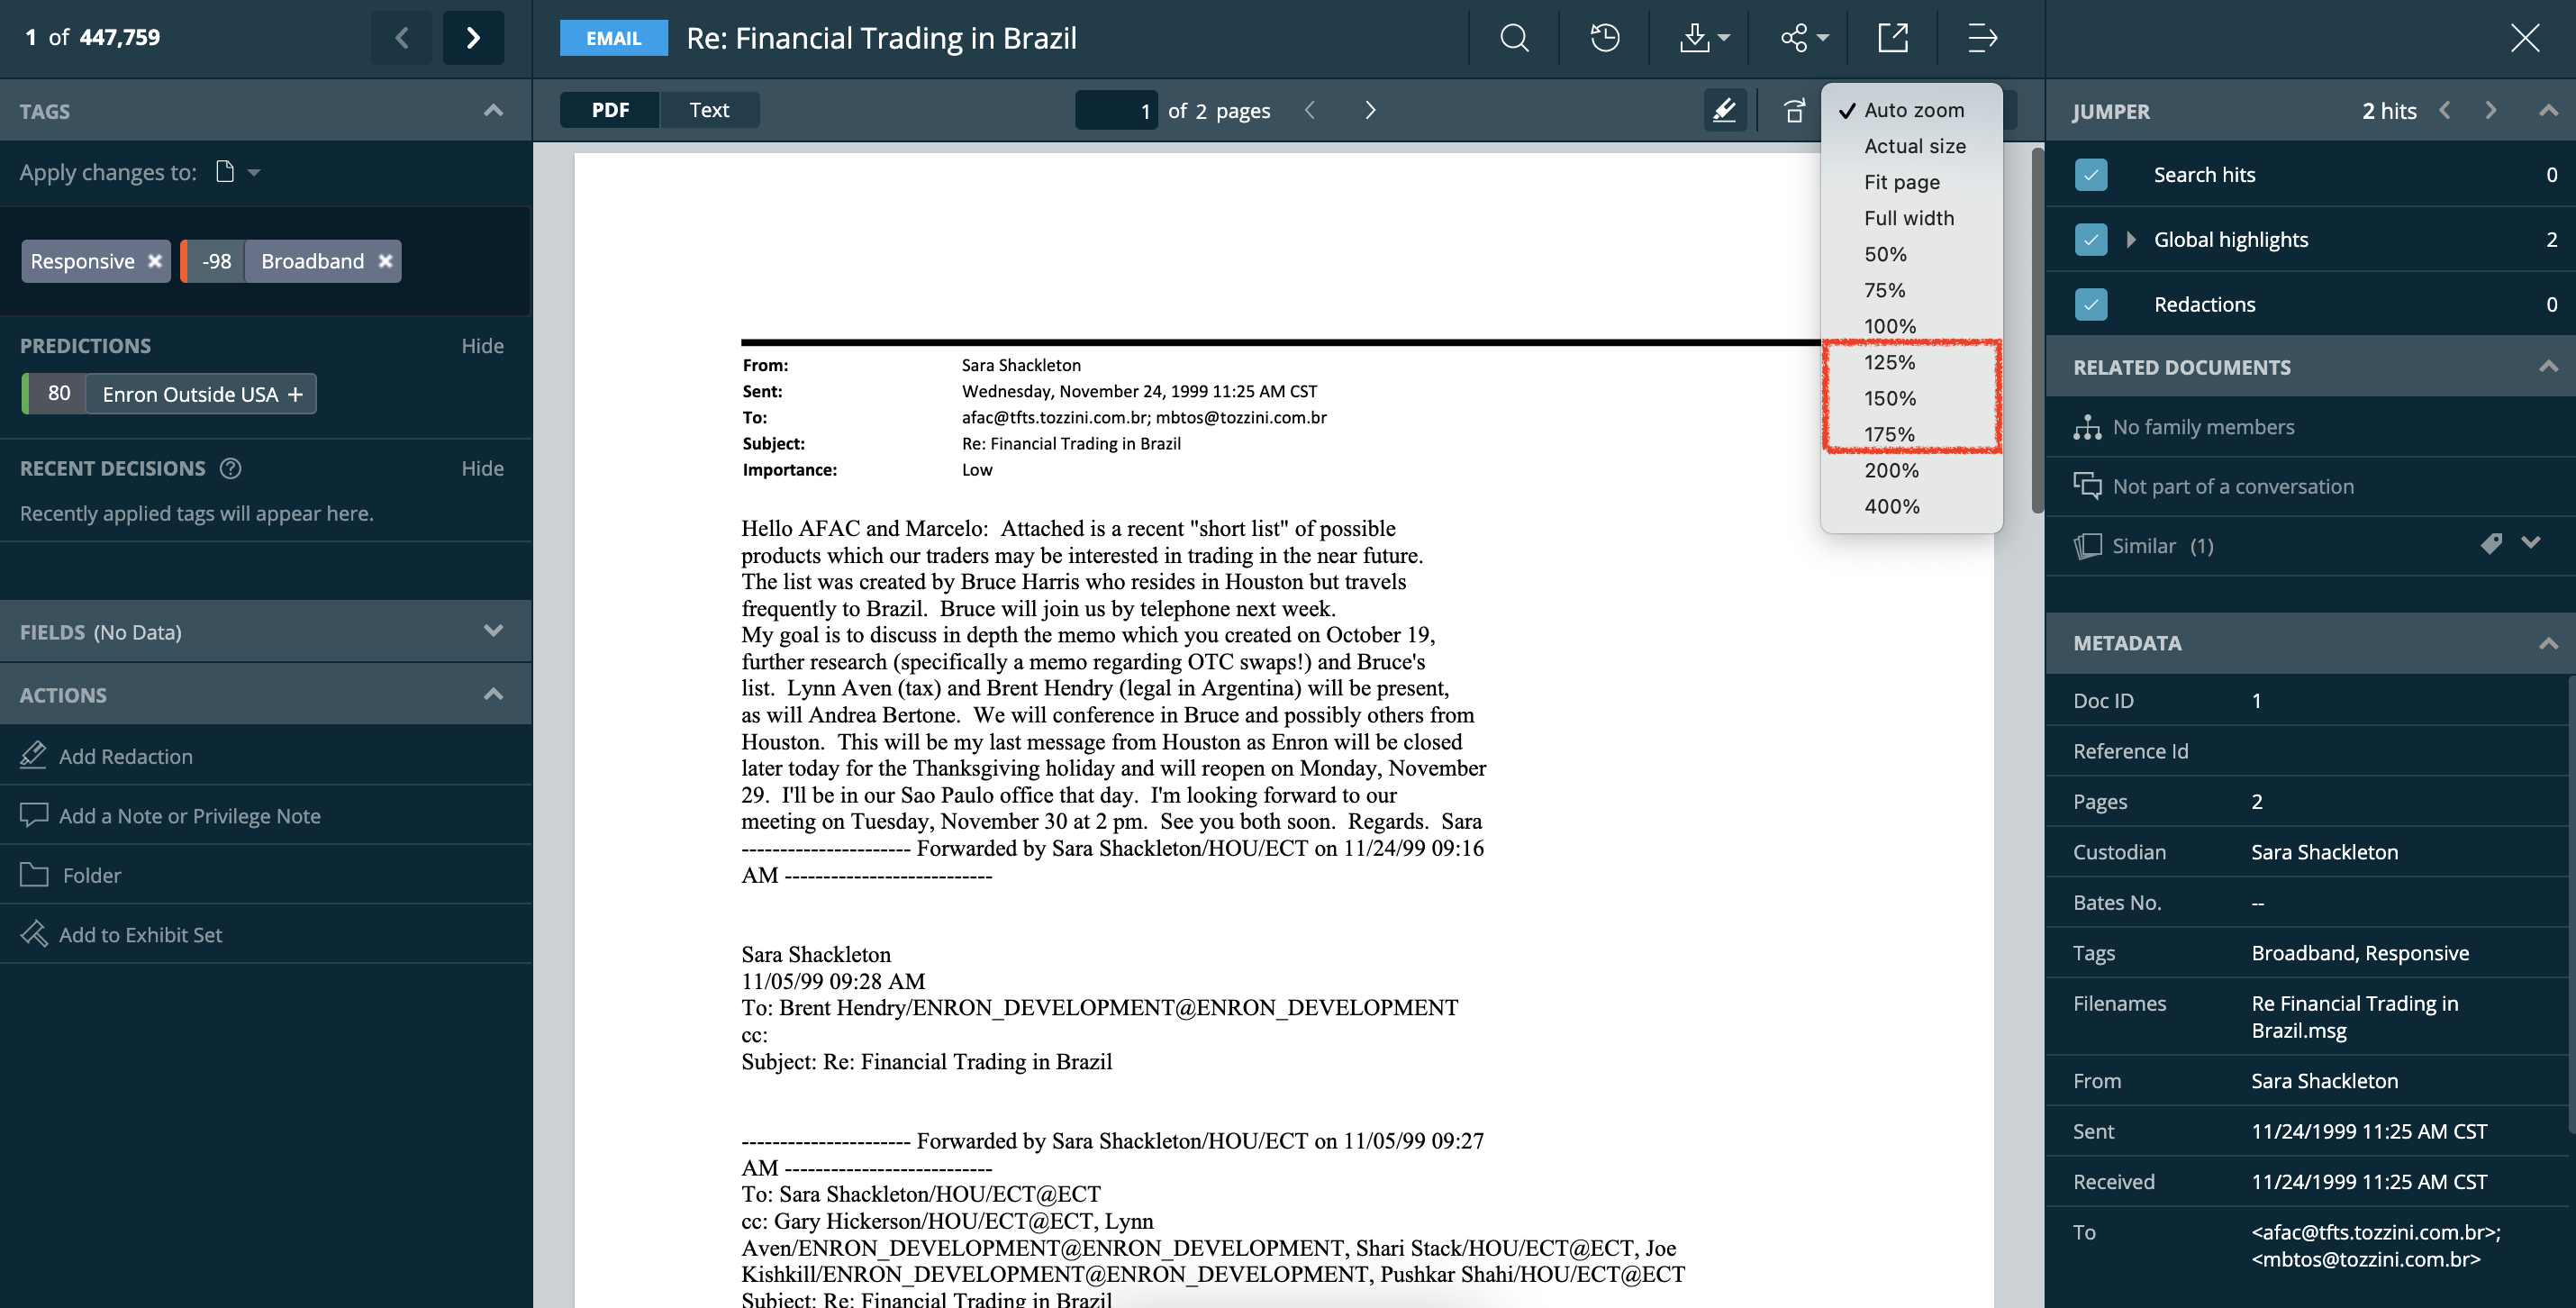Screen dimensions: 2576x1308
Task: Close the document viewer
Action: 2524,38
